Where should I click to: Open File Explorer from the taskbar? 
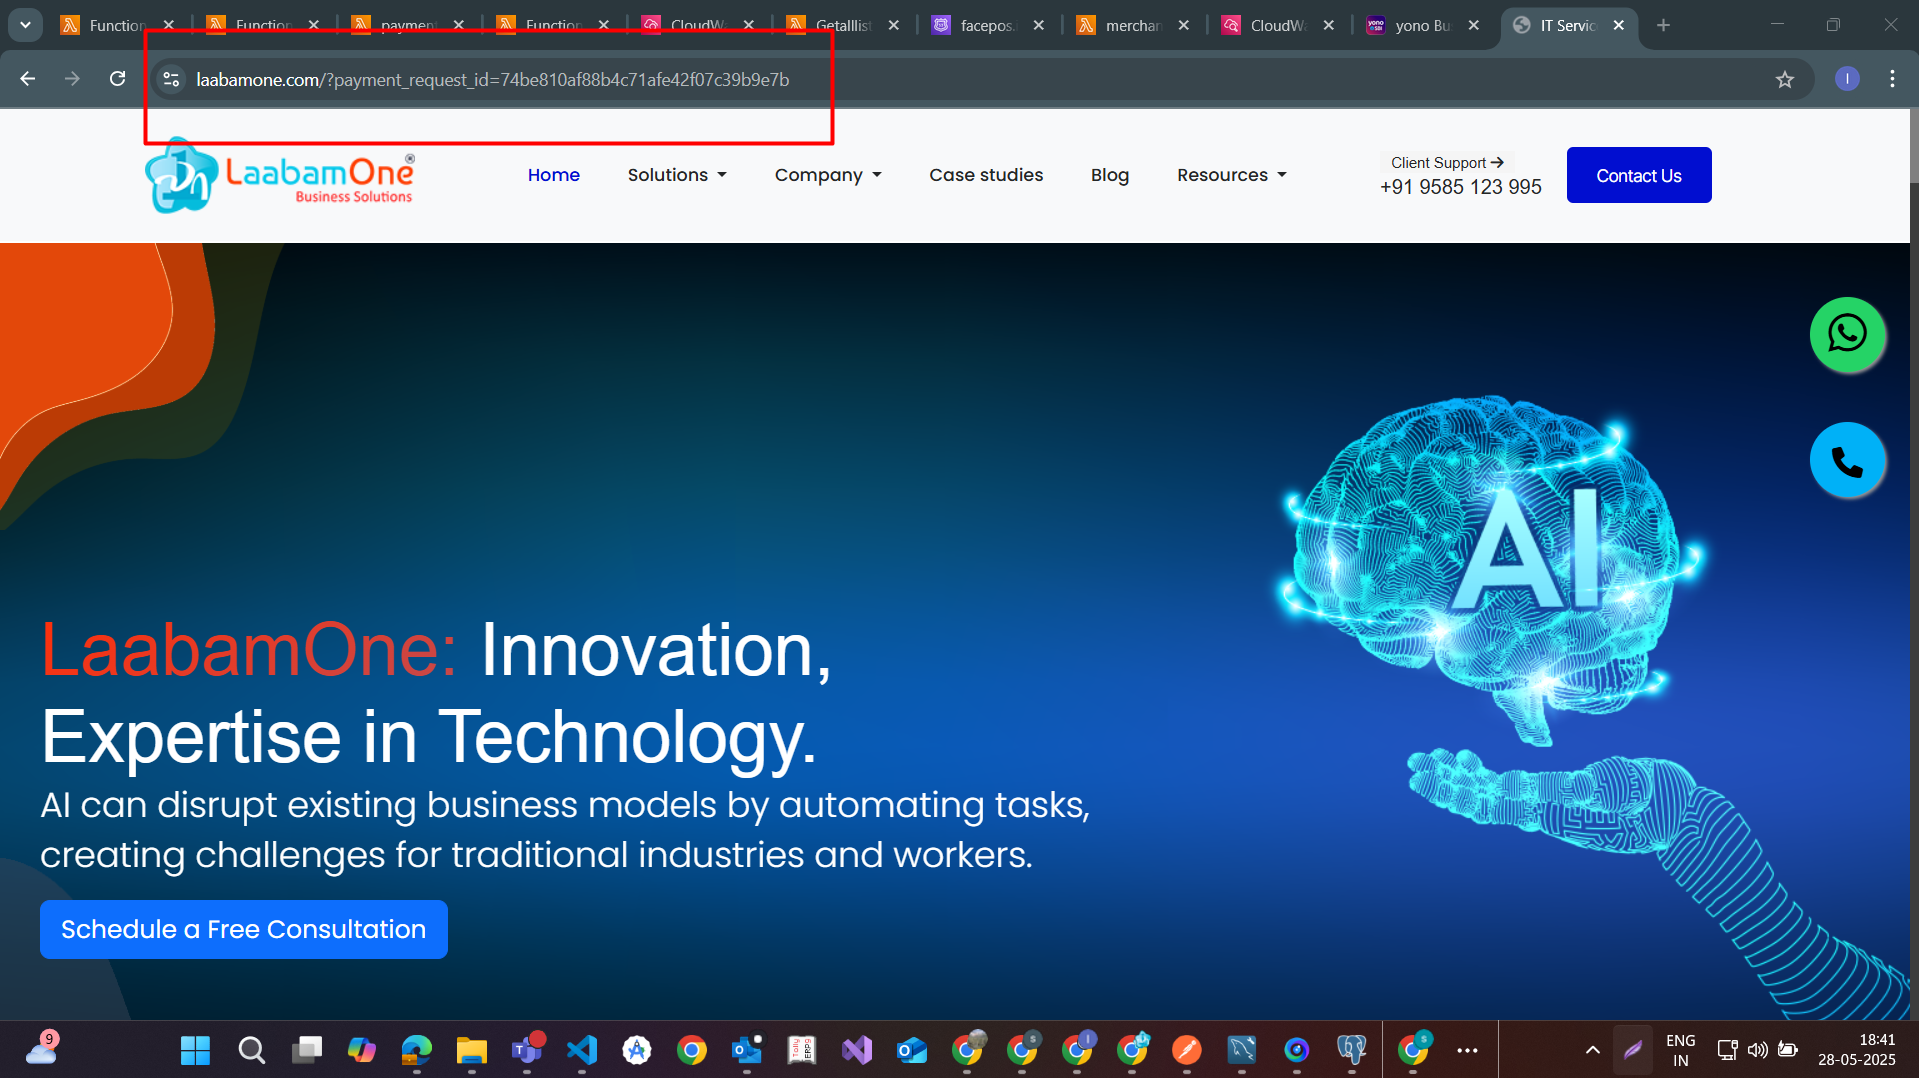[472, 1050]
